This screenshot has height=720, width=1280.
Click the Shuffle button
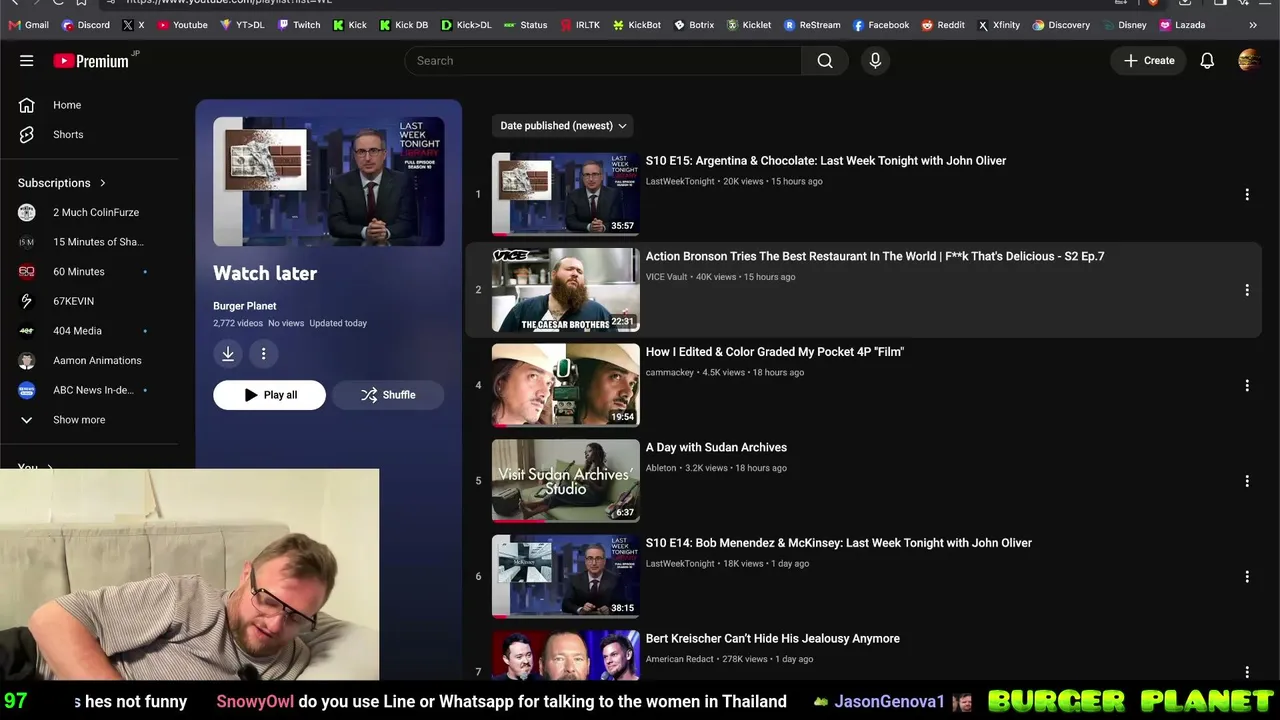tap(388, 395)
